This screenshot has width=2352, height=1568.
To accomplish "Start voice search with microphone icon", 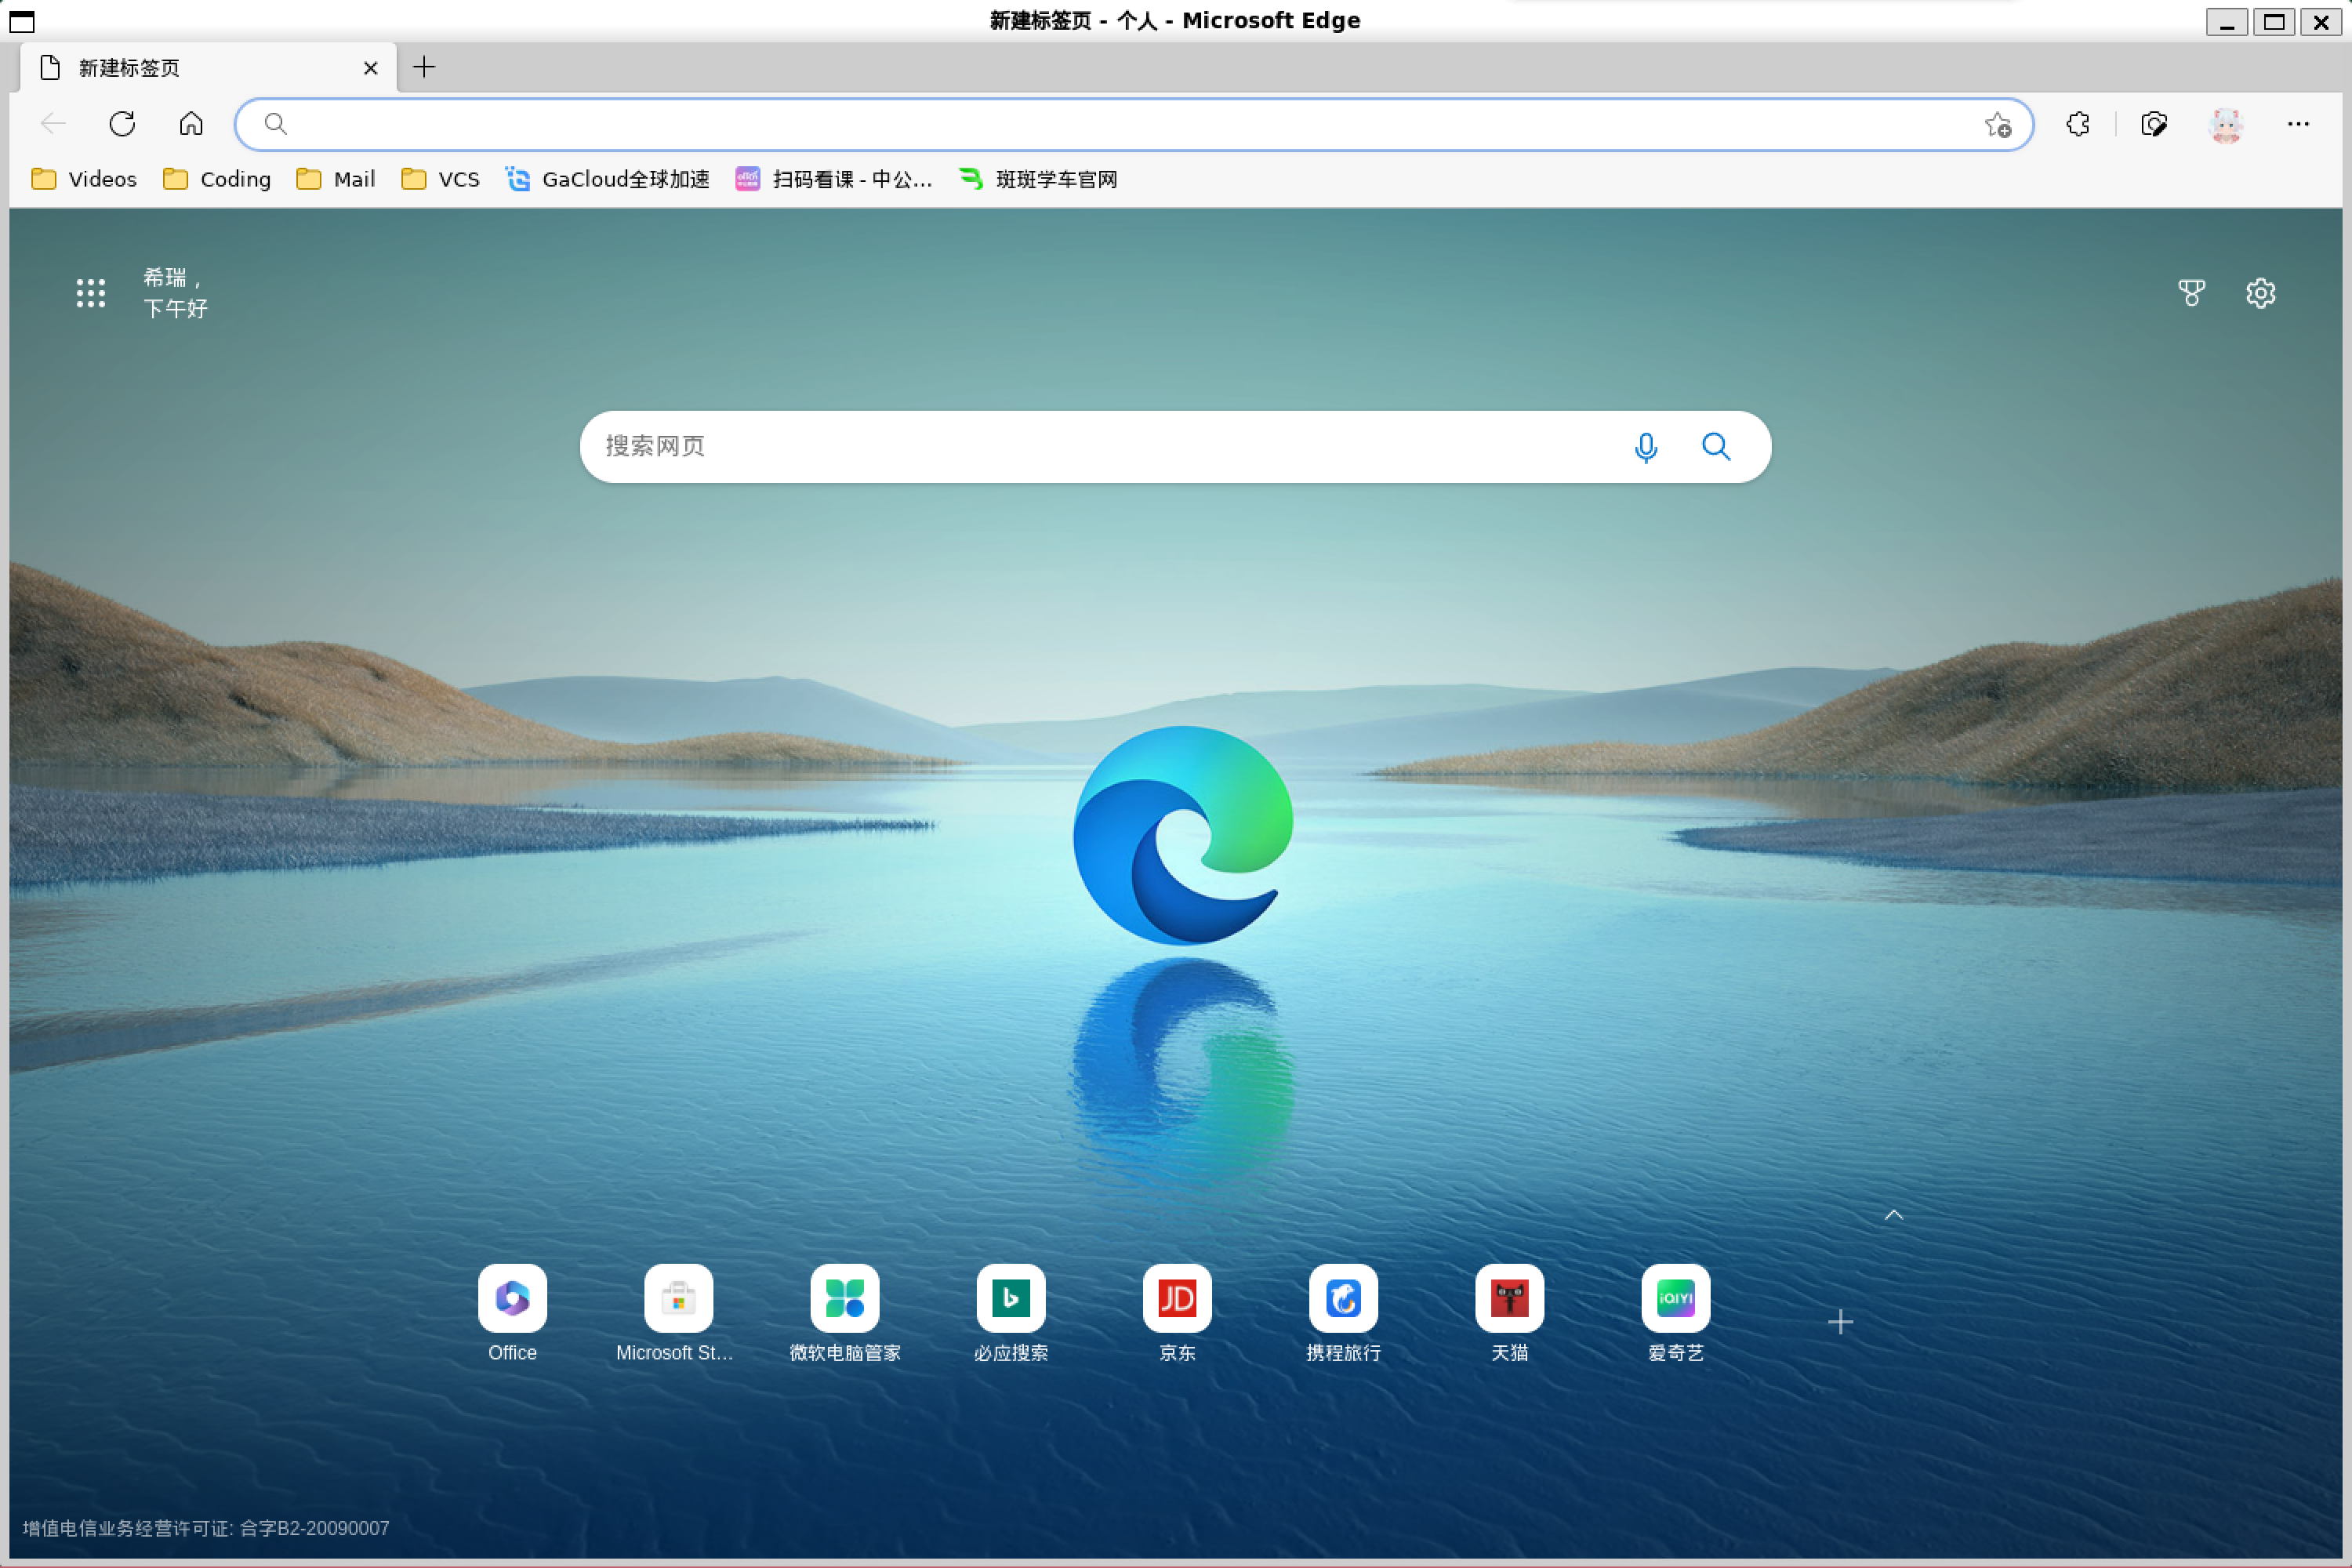I will coord(1645,447).
